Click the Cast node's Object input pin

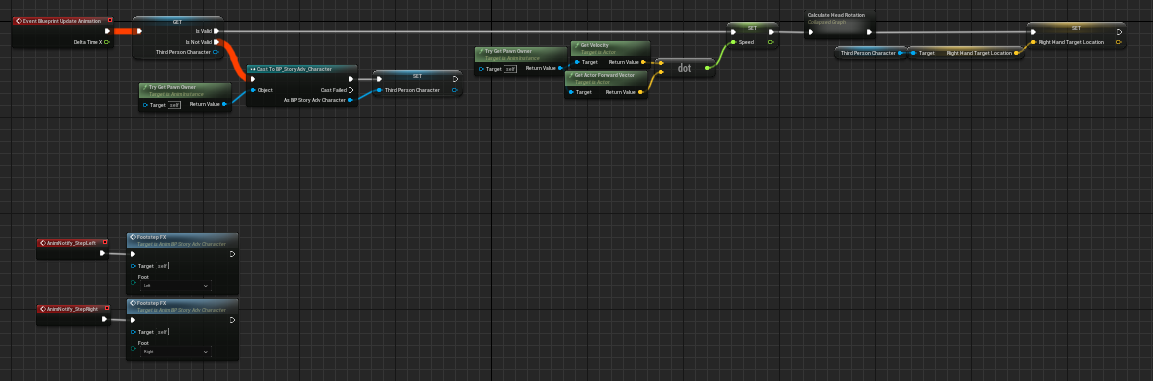click(252, 90)
